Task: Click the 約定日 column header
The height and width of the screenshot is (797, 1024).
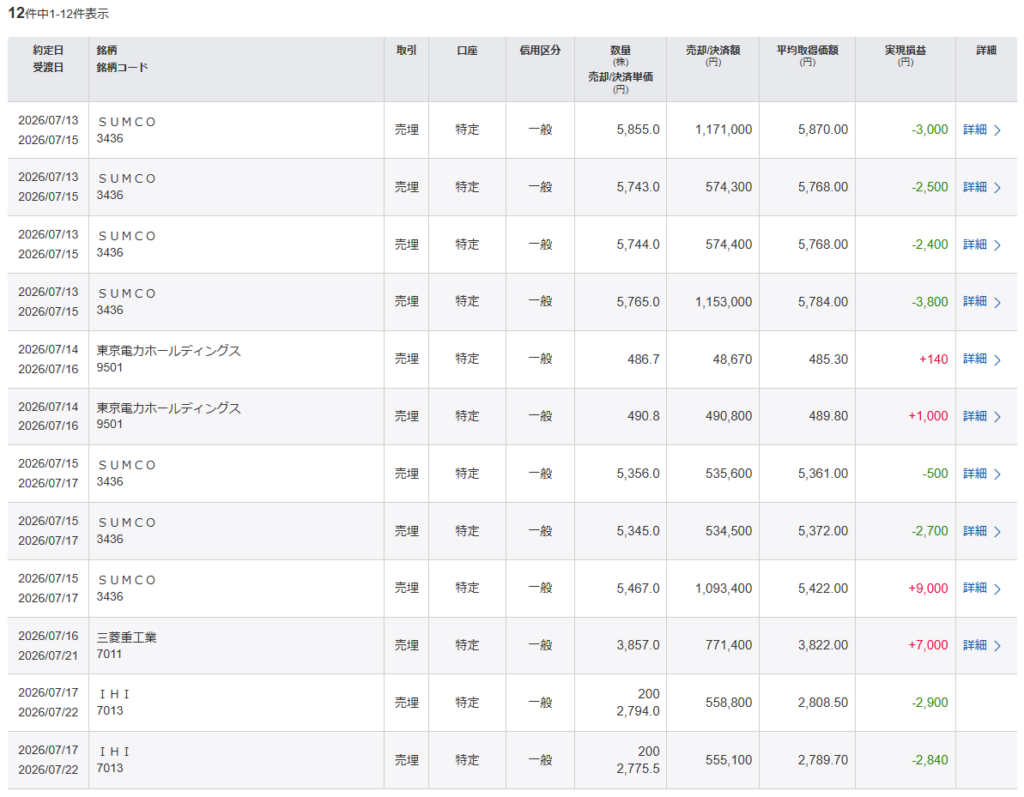Action: pos(48,50)
